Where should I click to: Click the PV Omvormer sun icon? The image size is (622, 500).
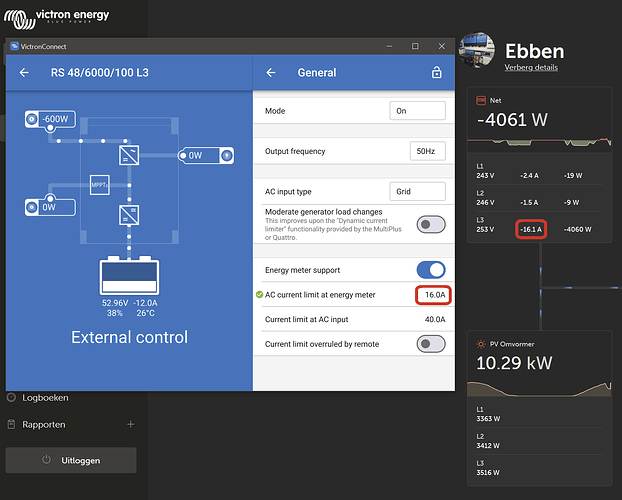coord(481,344)
